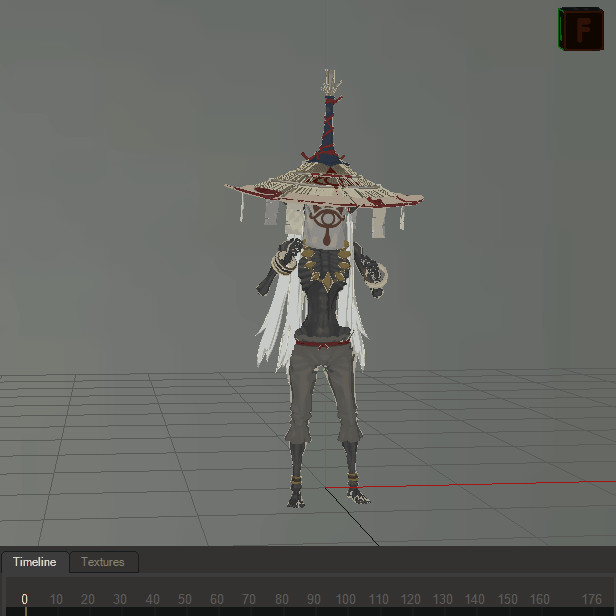Click frame 60 on the timeline ruler
This screenshot has height=616, width=616.
point(217,600)
